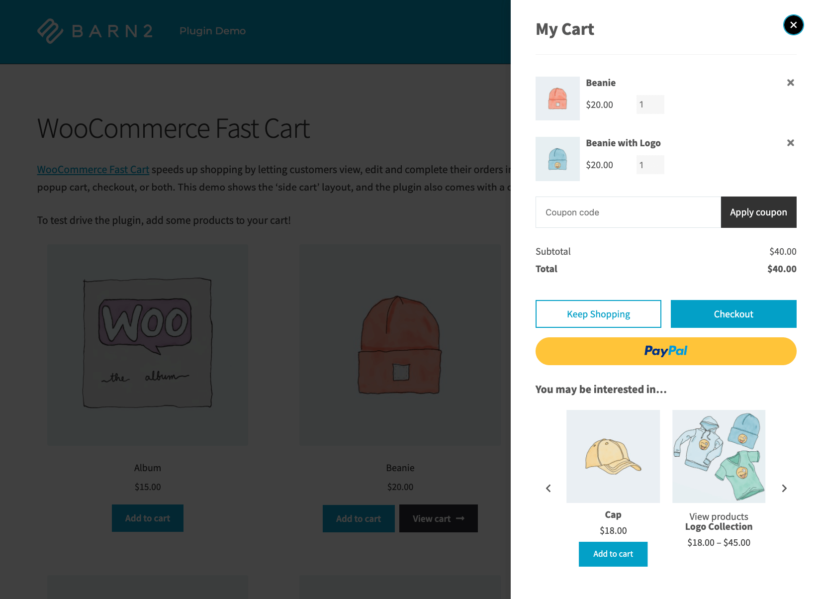Remove the Beanie from the cart
The height and width of the screenshot is (599, 820).
790,83
